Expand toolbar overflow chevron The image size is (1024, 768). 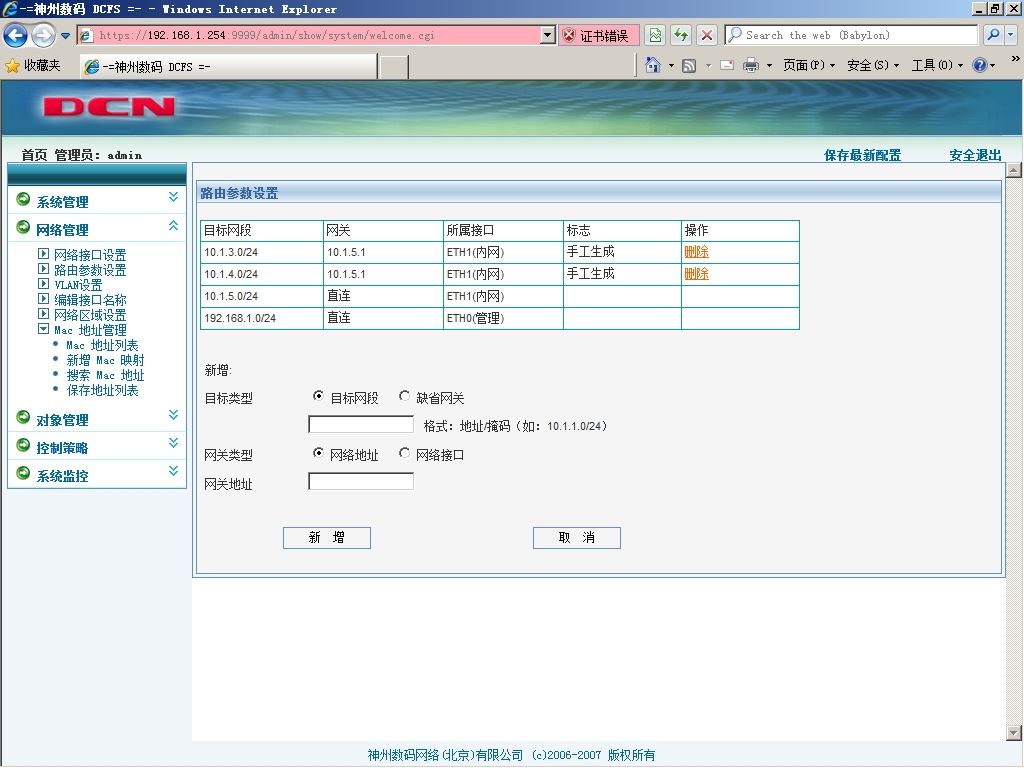coord(1016,59)
